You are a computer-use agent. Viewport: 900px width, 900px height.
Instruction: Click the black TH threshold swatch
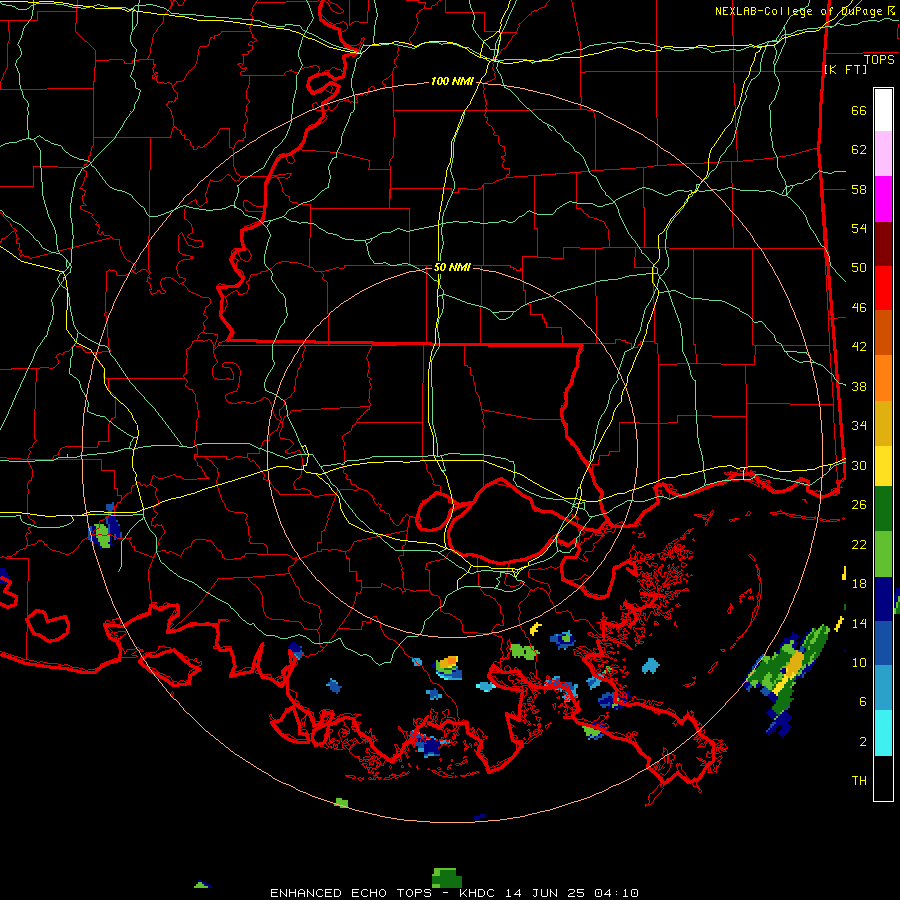[883, 778]
